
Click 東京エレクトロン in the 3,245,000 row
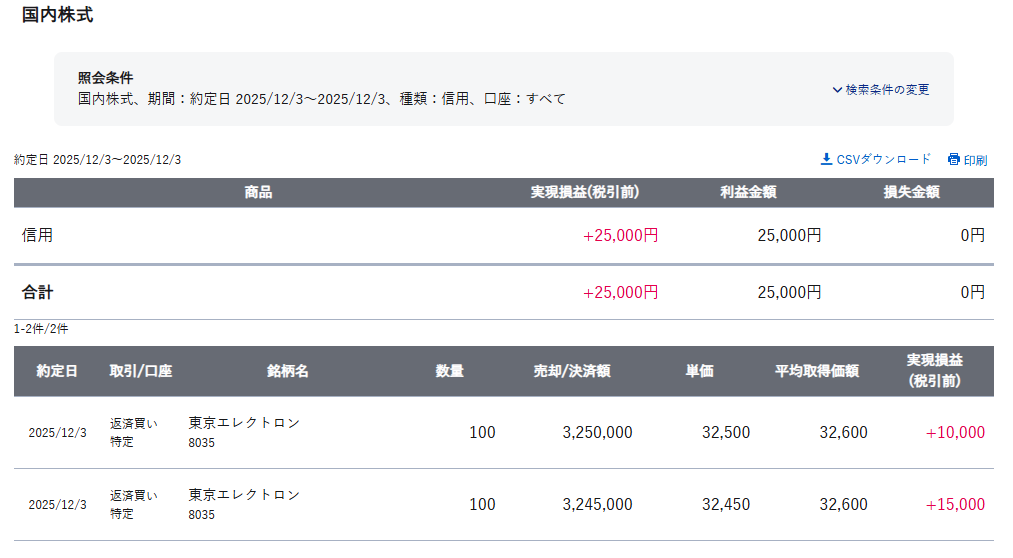tap(244, 495)
